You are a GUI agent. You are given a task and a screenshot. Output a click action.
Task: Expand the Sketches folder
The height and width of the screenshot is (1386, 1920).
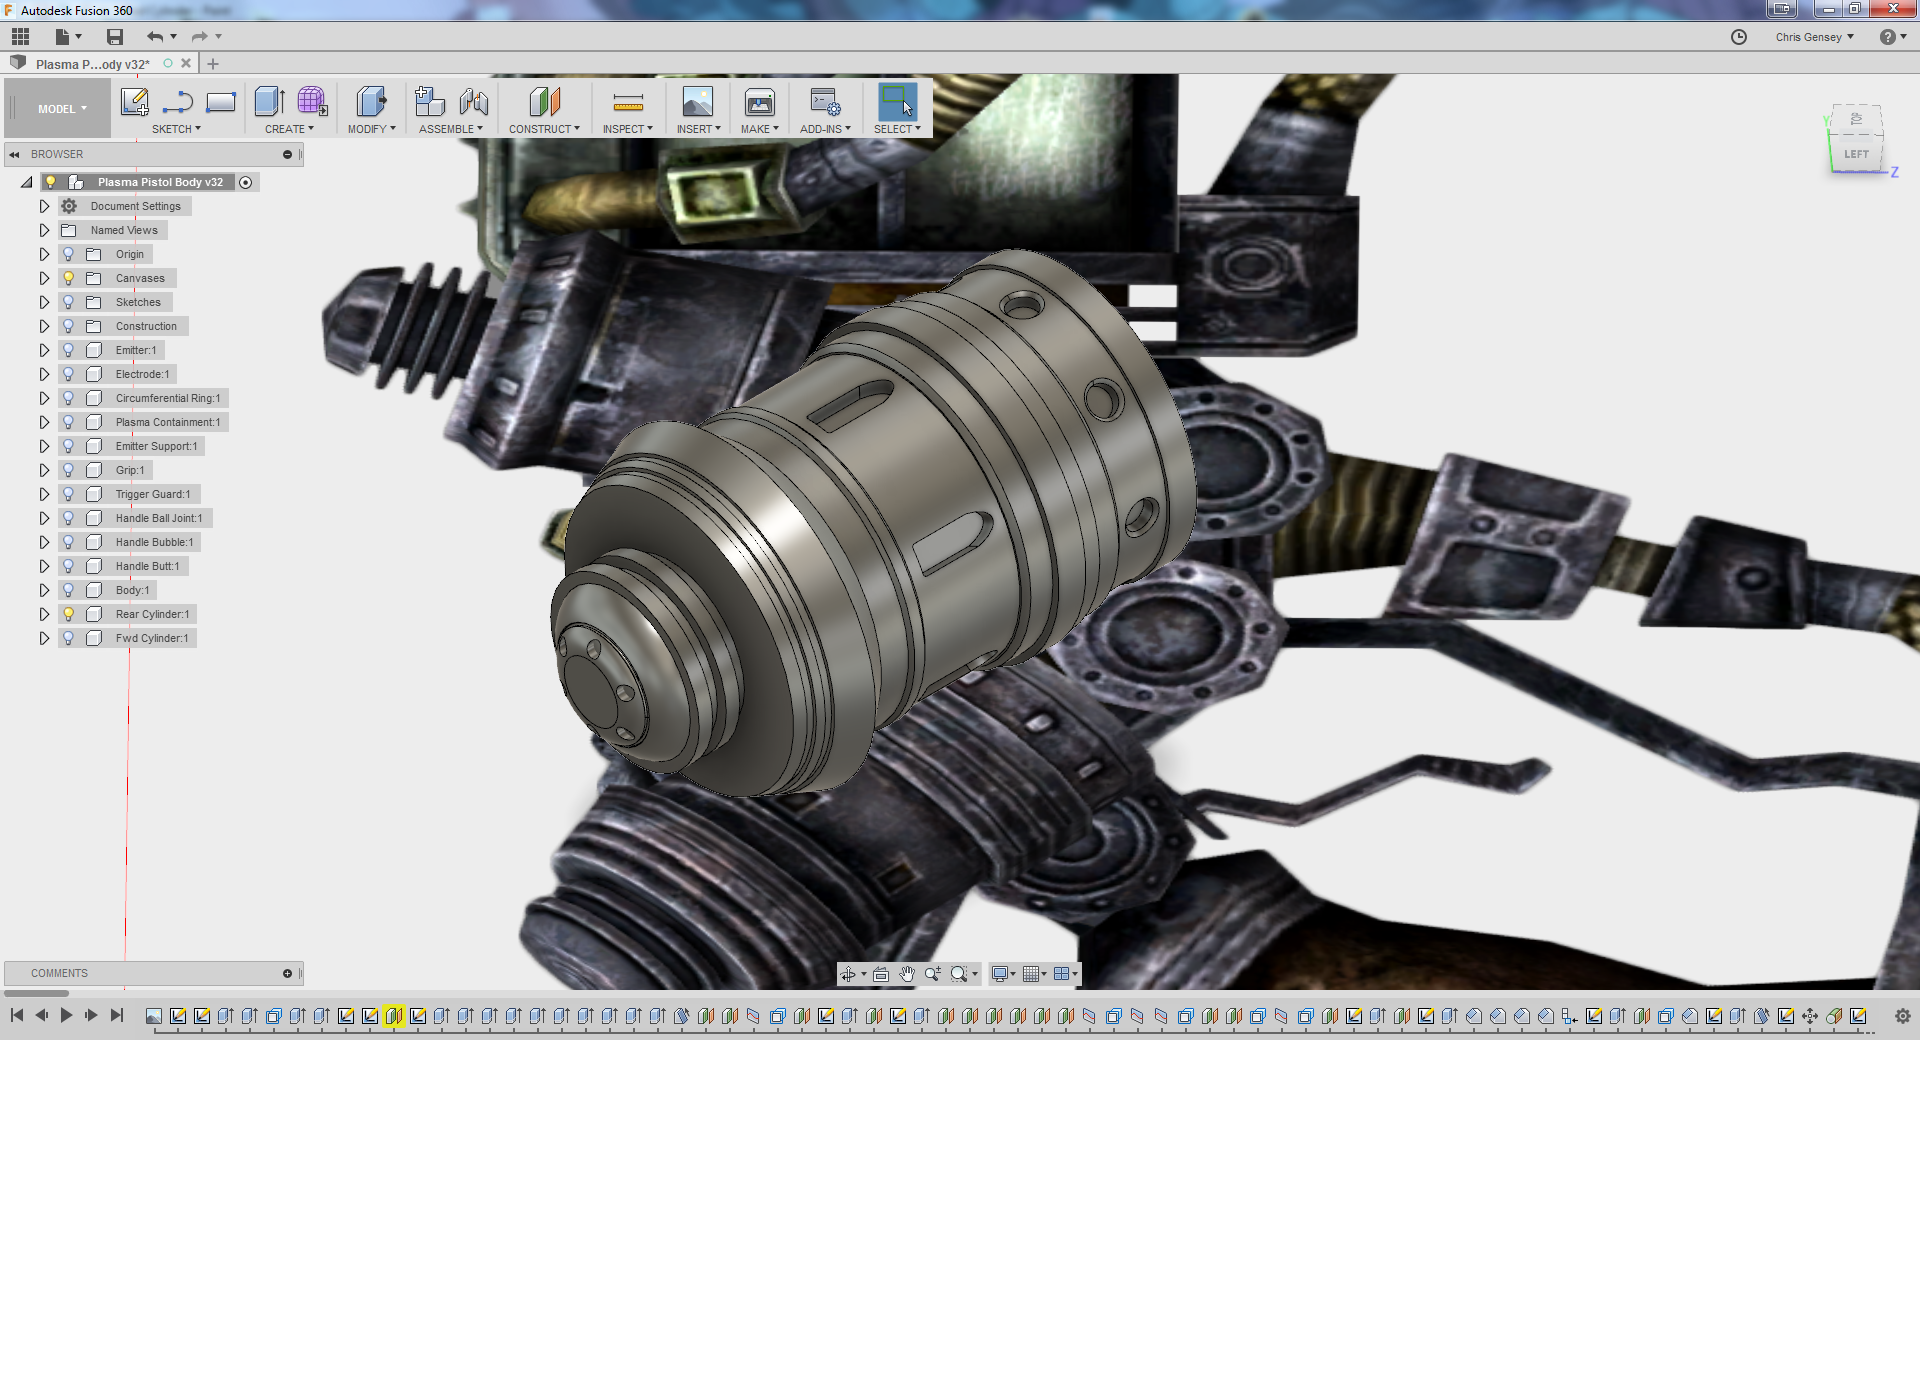pos(44,302)
